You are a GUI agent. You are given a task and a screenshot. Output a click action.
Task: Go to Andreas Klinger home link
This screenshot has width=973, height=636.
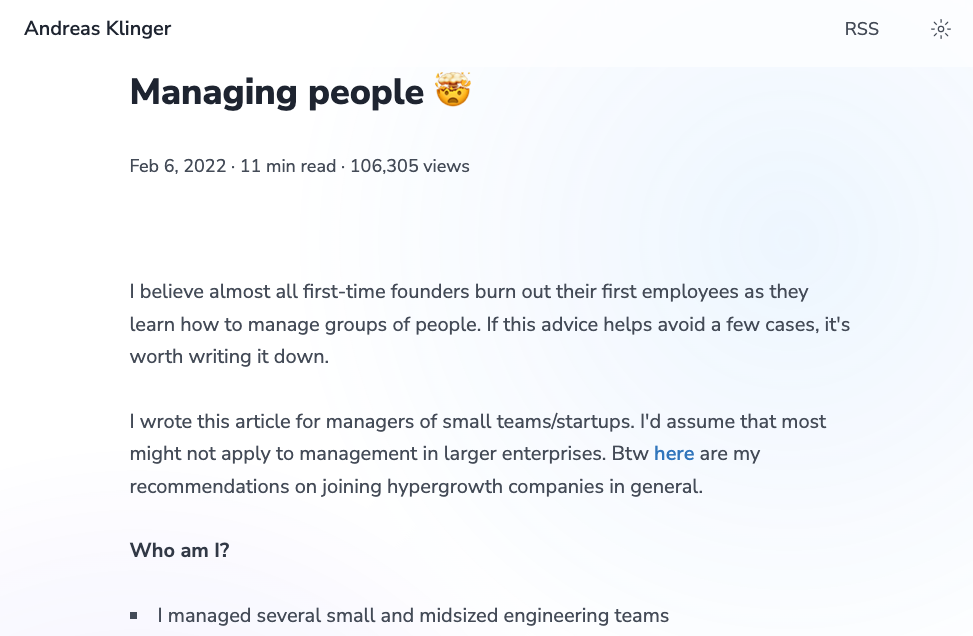coord(98,29)
